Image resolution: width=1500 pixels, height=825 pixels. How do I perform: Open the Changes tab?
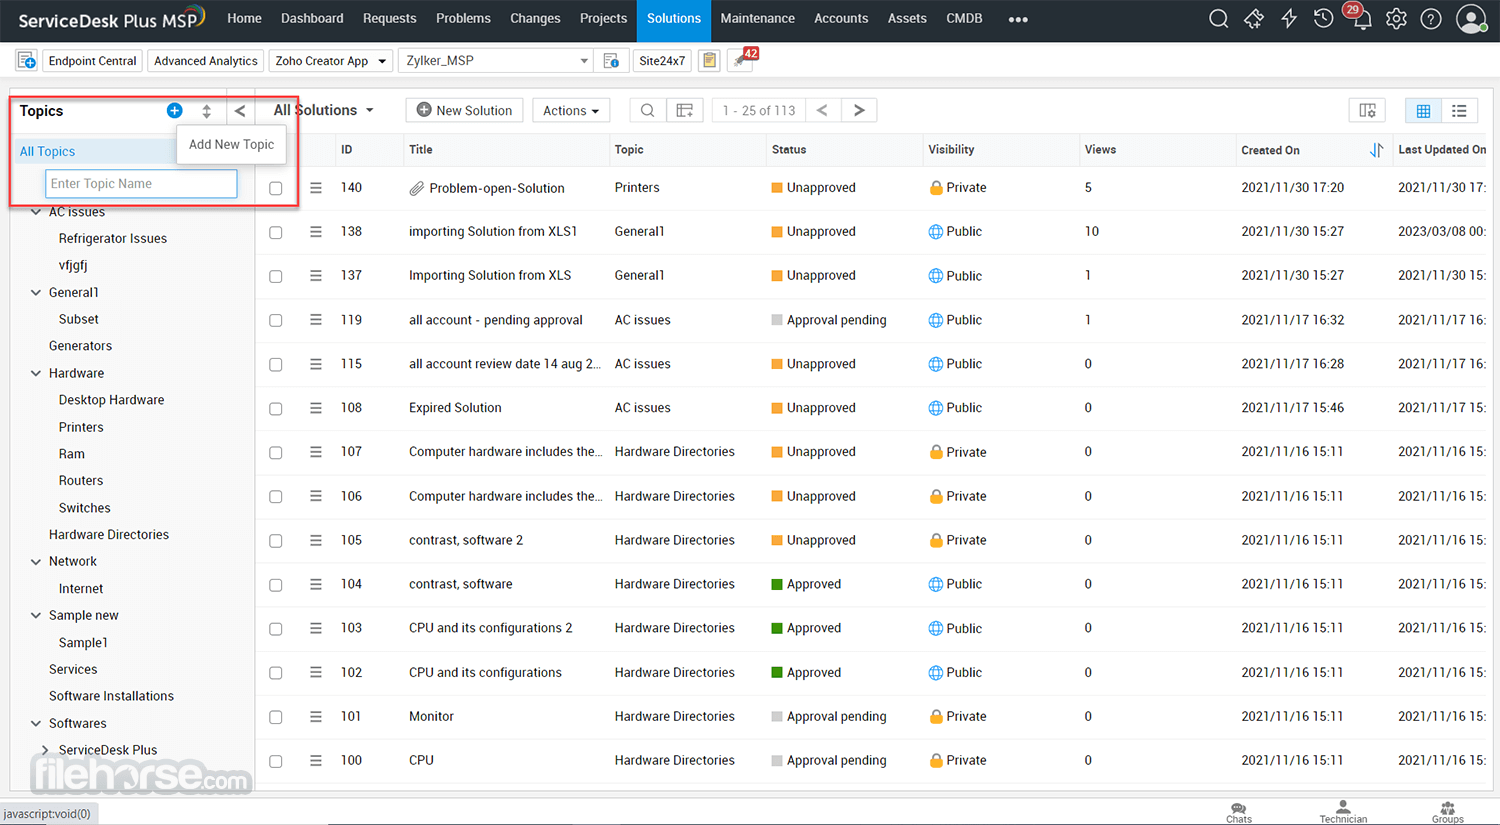coord(535,19)
